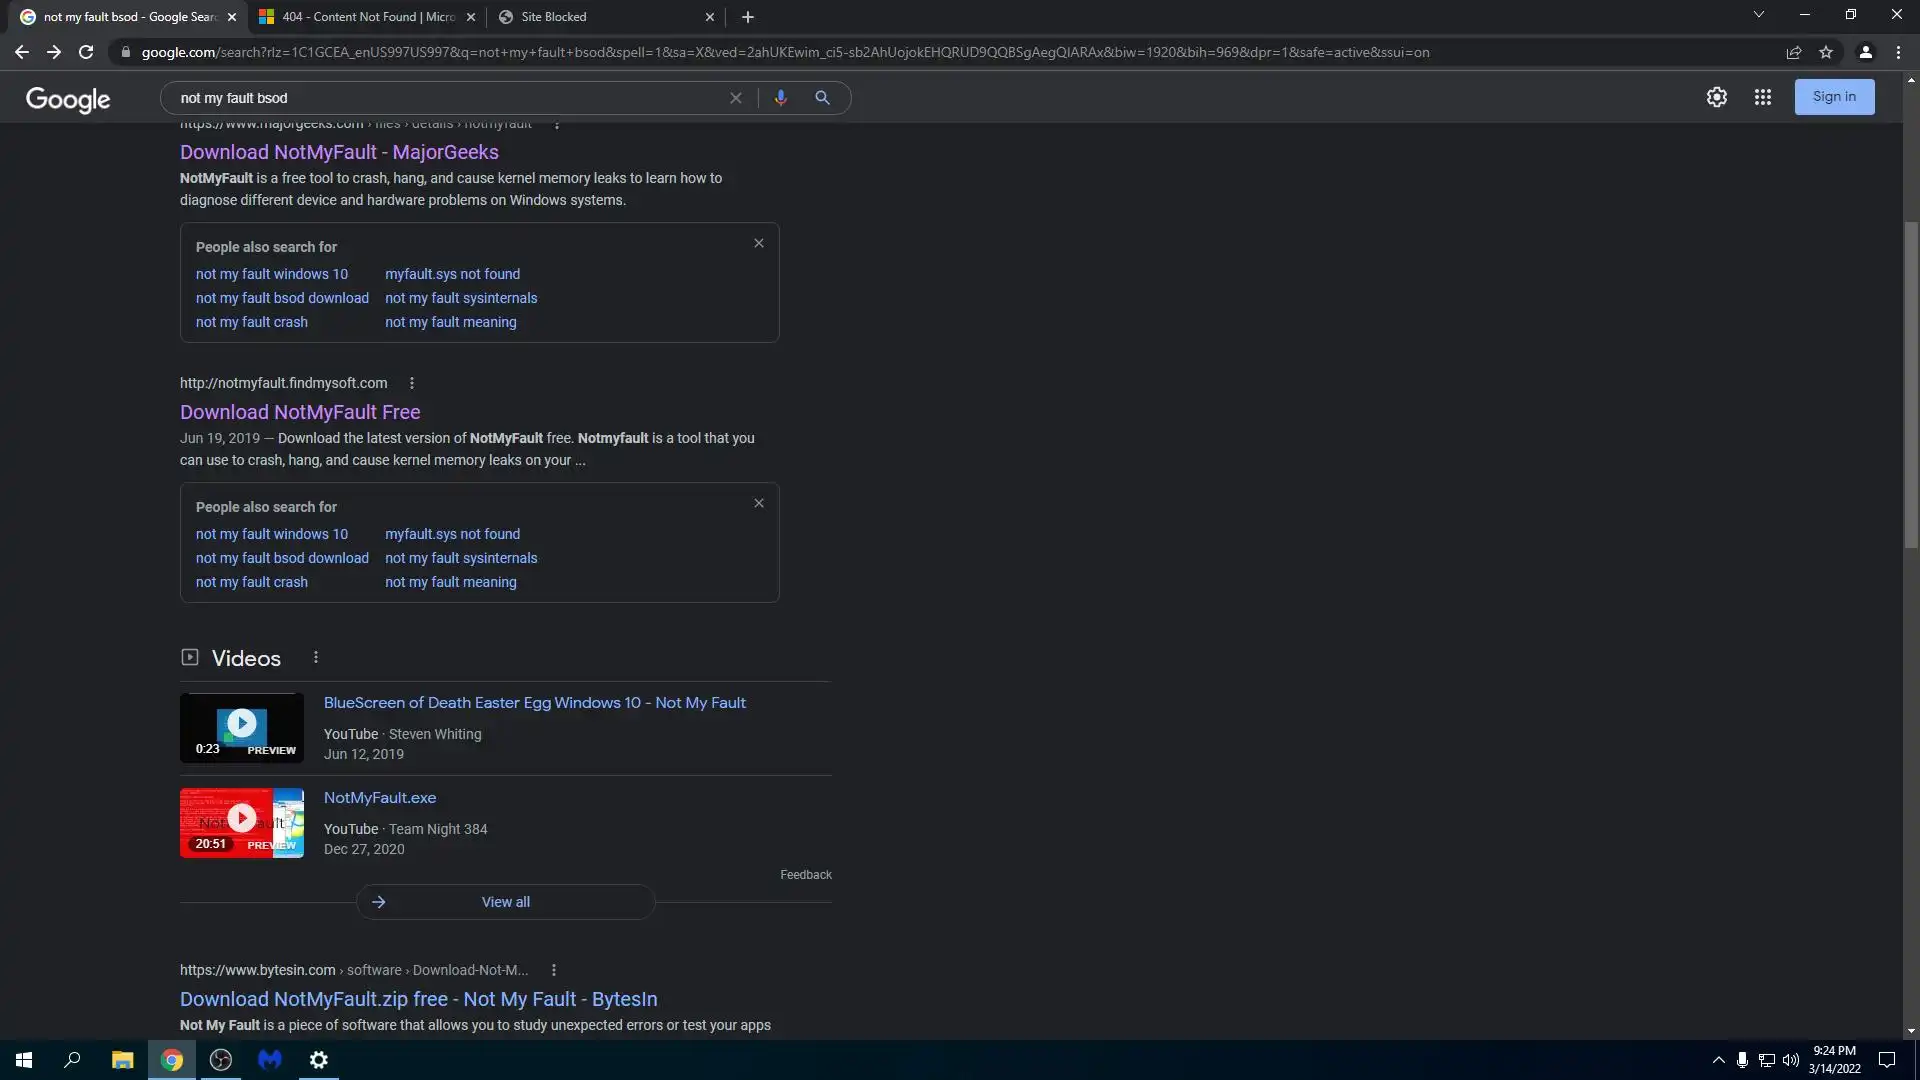The image size is (1920, 1080).
Task: Open Download NotMyFault - MajorGeeks link
Action: (x=339, y=152)
